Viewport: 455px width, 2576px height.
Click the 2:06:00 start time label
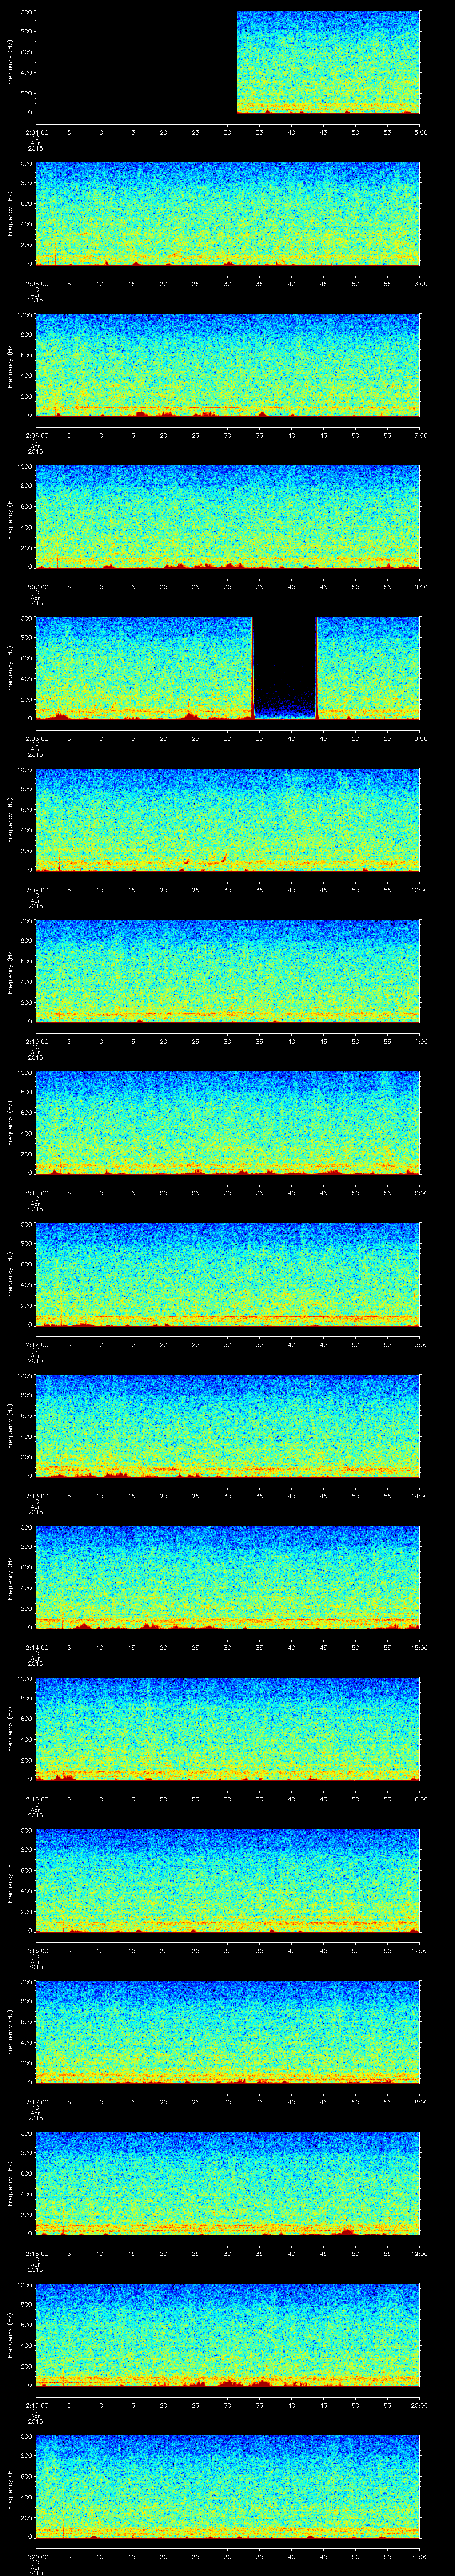(x=36, y=435)
